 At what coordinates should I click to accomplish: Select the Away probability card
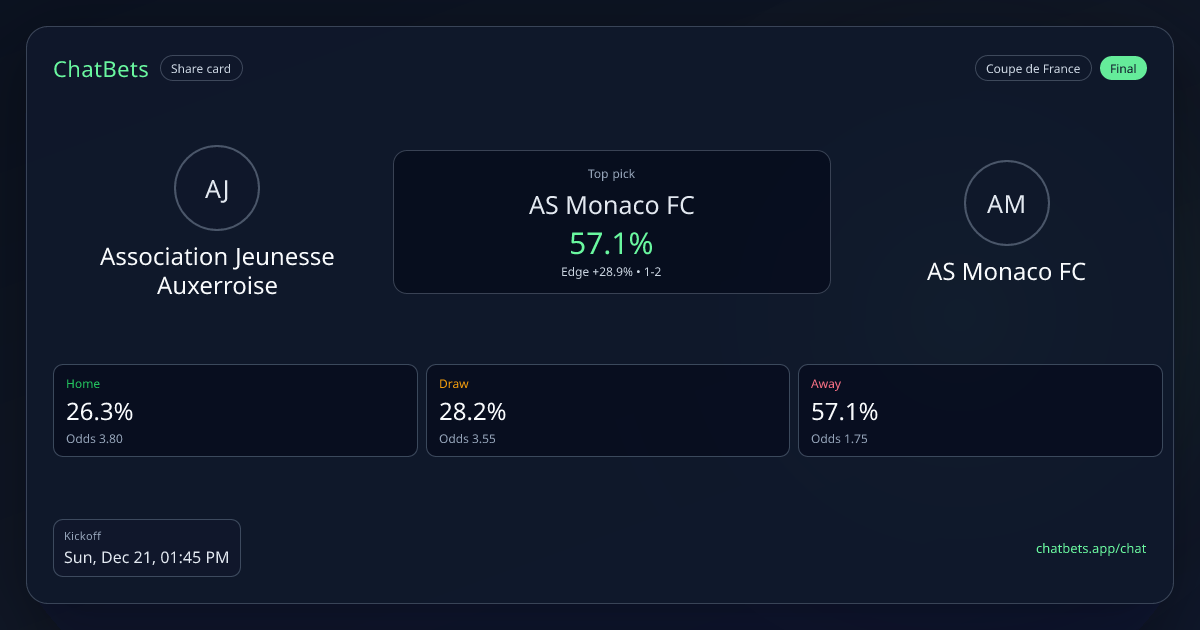coord(980,410)
